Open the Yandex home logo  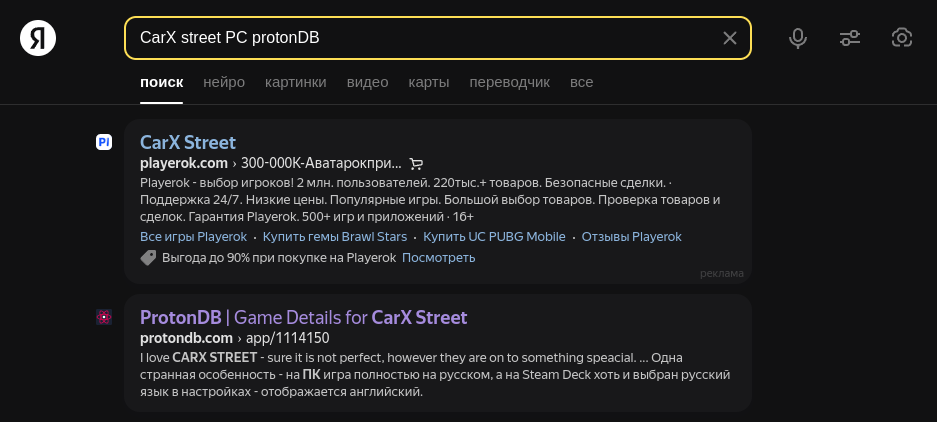click(x=38, y=38)
